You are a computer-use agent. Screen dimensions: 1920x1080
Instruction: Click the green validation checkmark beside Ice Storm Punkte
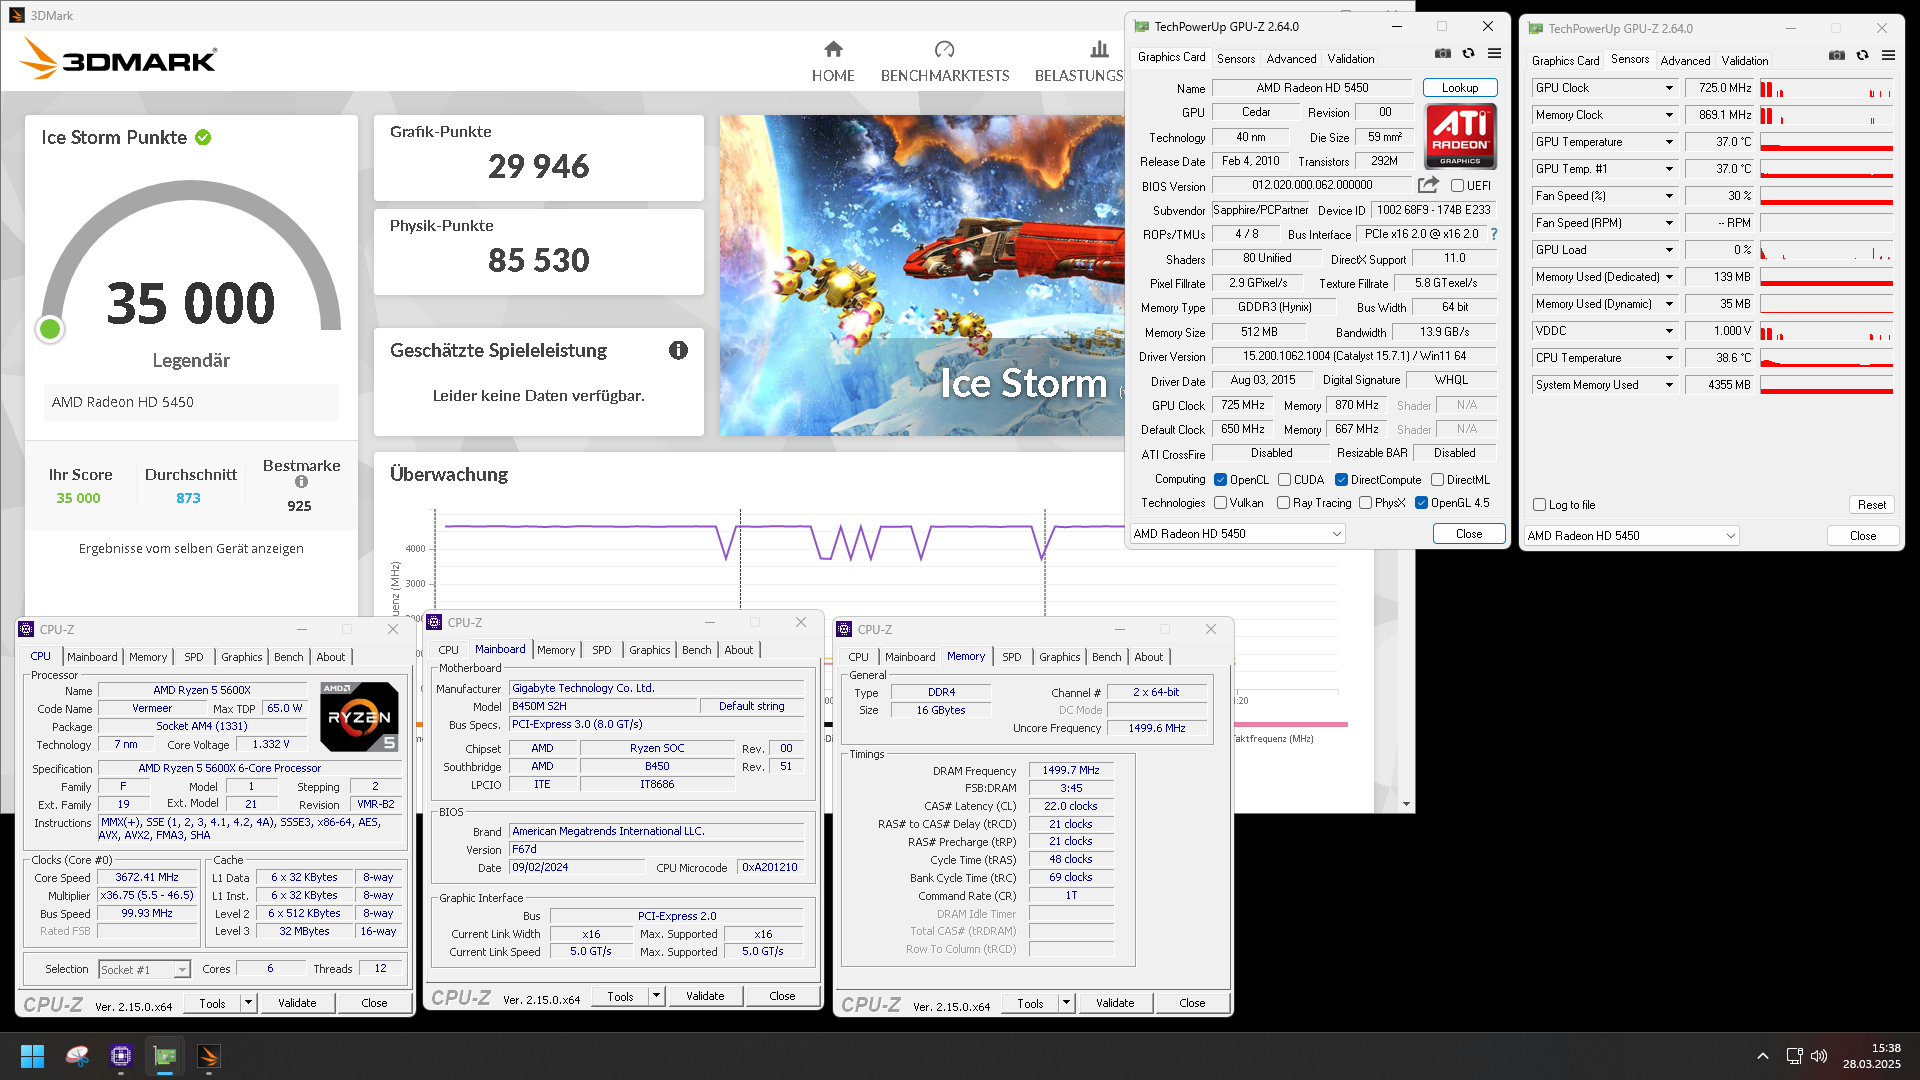click(203, 138)
